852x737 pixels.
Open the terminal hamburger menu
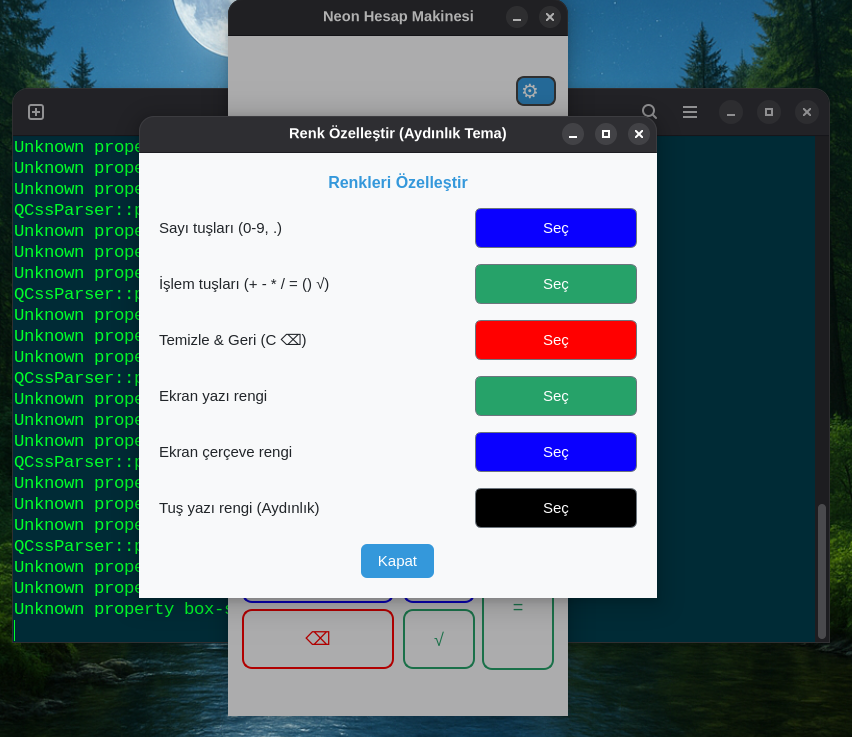click(x=690, y=112)
